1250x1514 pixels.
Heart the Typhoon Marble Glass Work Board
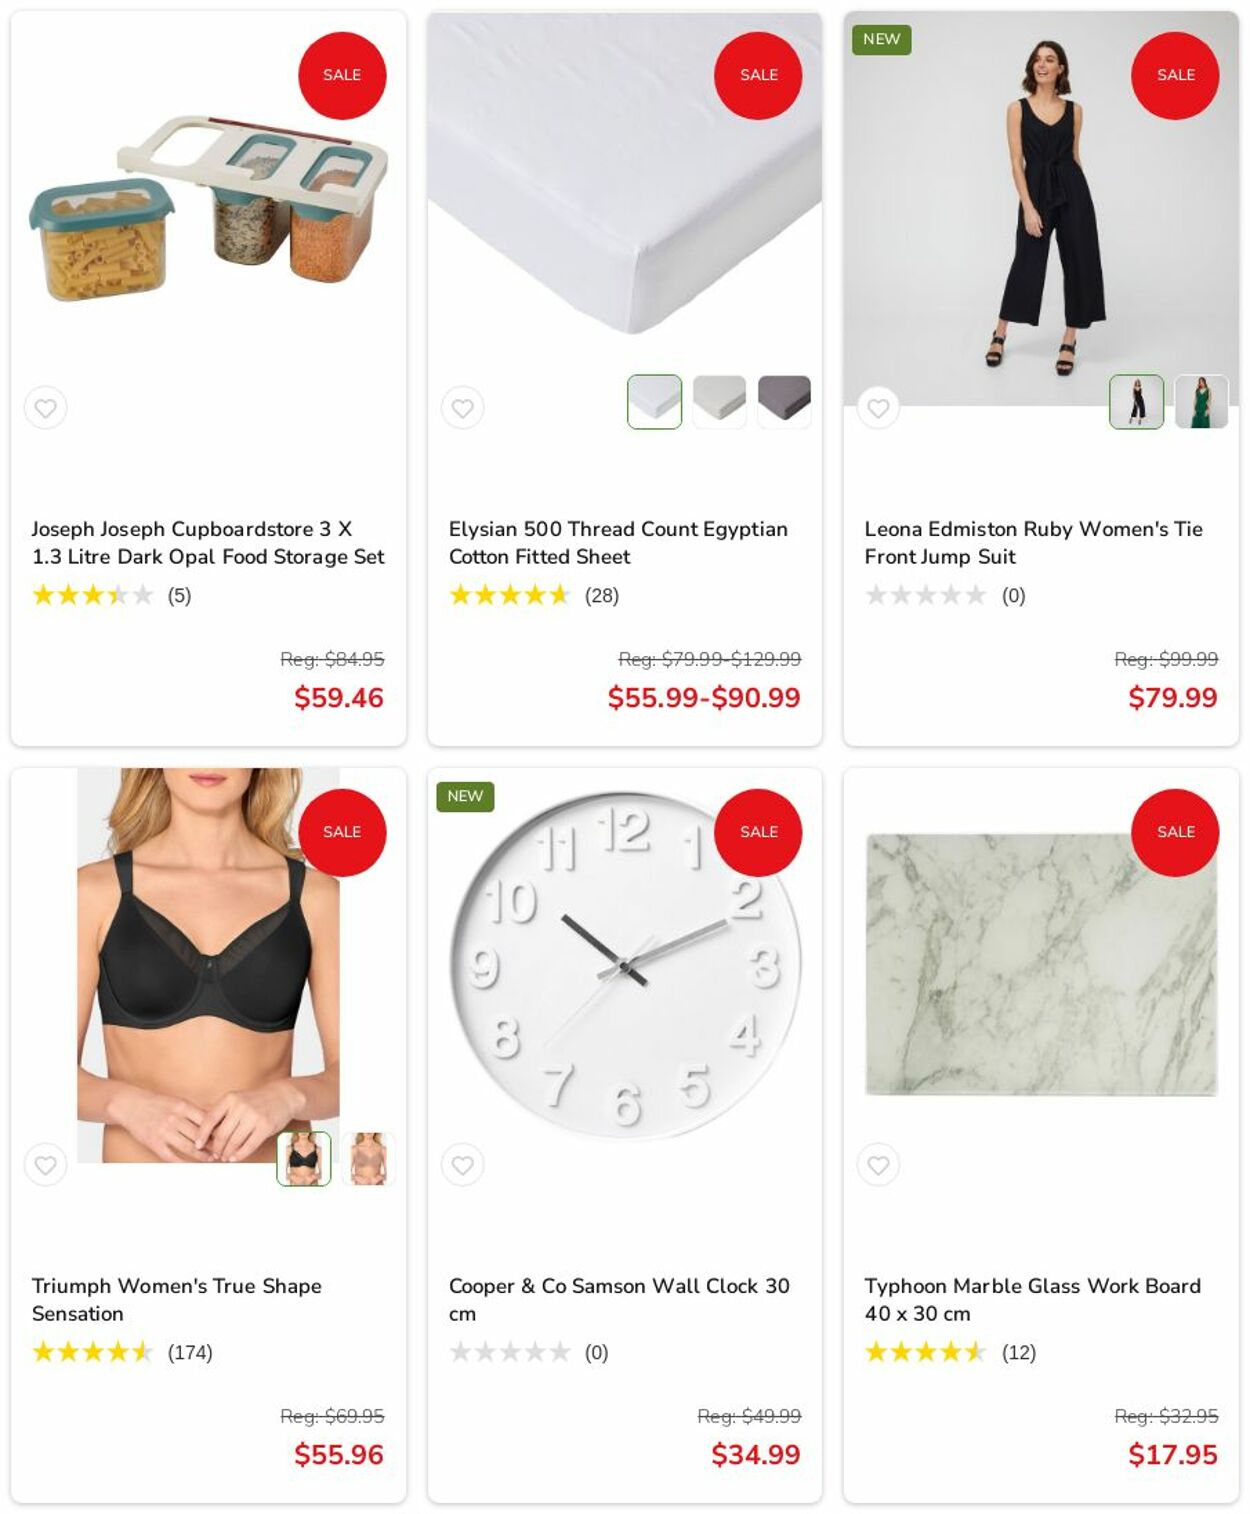click(x=879, y=1165)
